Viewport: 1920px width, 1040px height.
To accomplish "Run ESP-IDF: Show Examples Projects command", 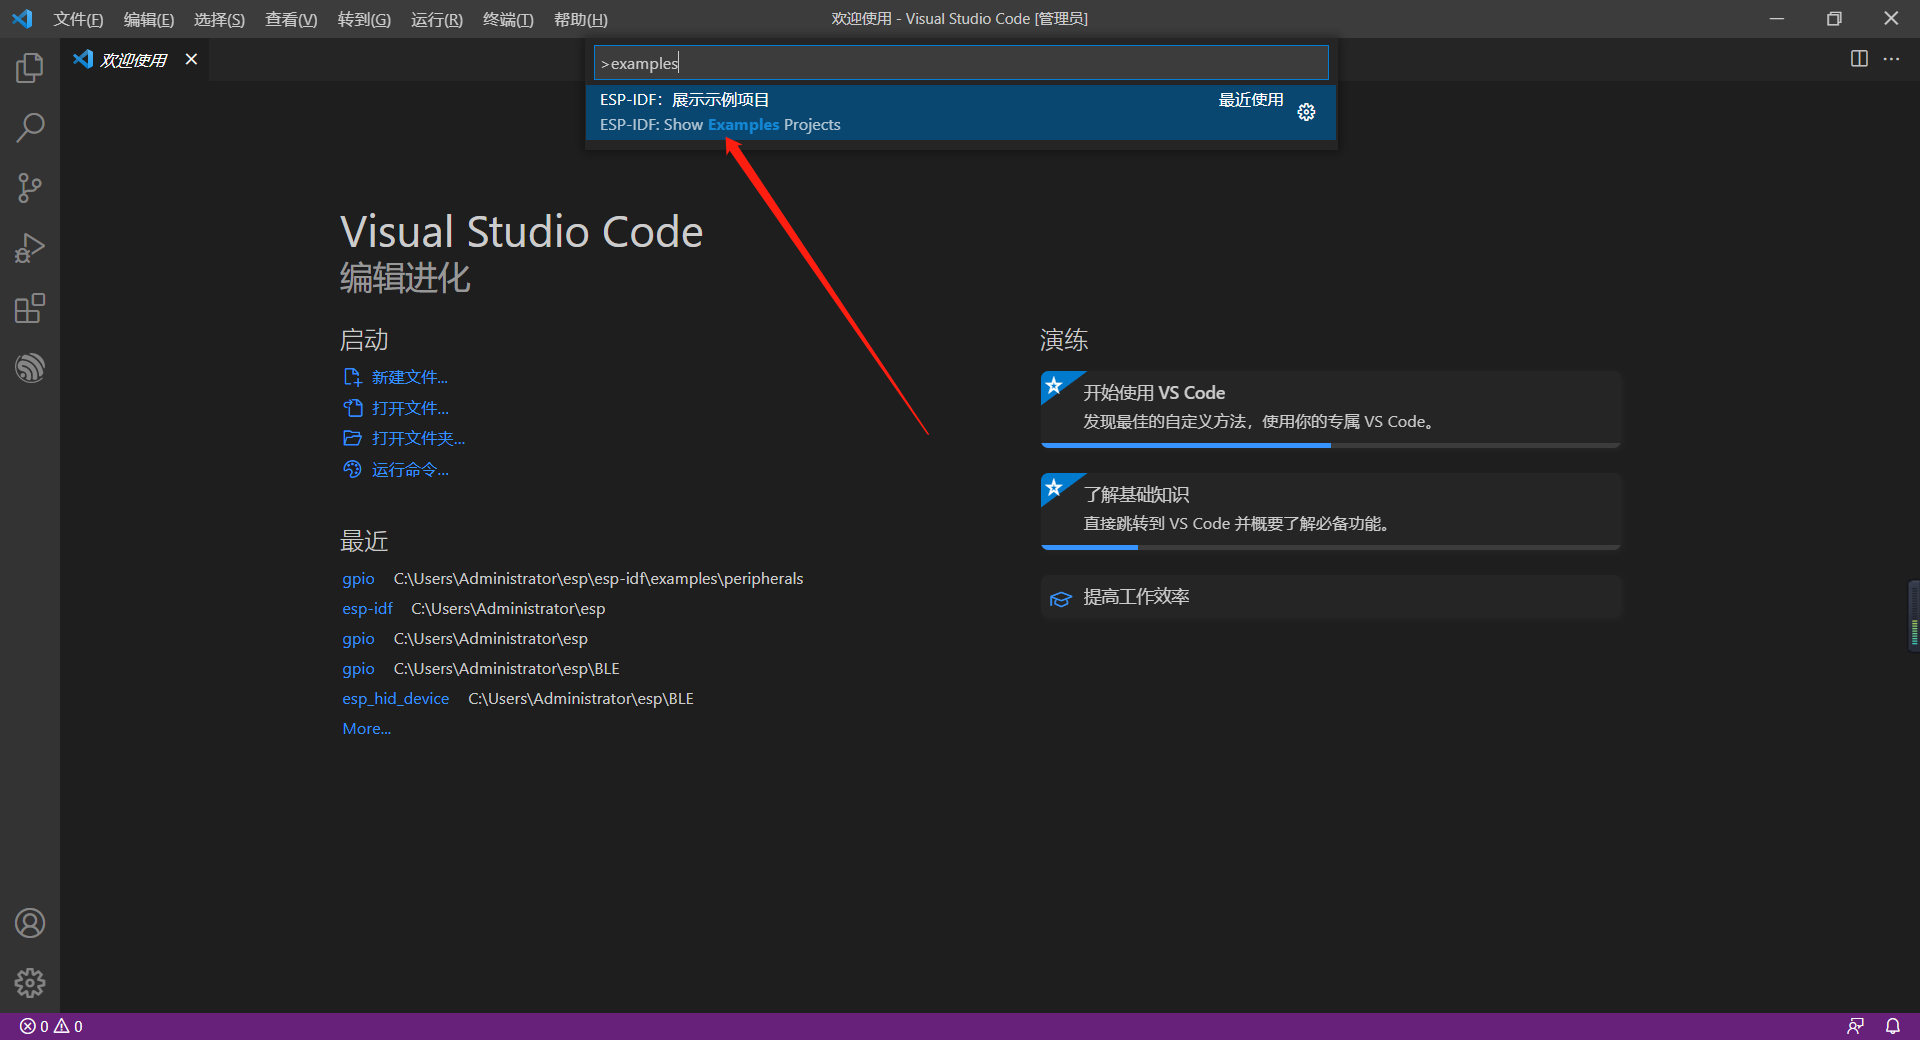I will click(x=961, y=112).
